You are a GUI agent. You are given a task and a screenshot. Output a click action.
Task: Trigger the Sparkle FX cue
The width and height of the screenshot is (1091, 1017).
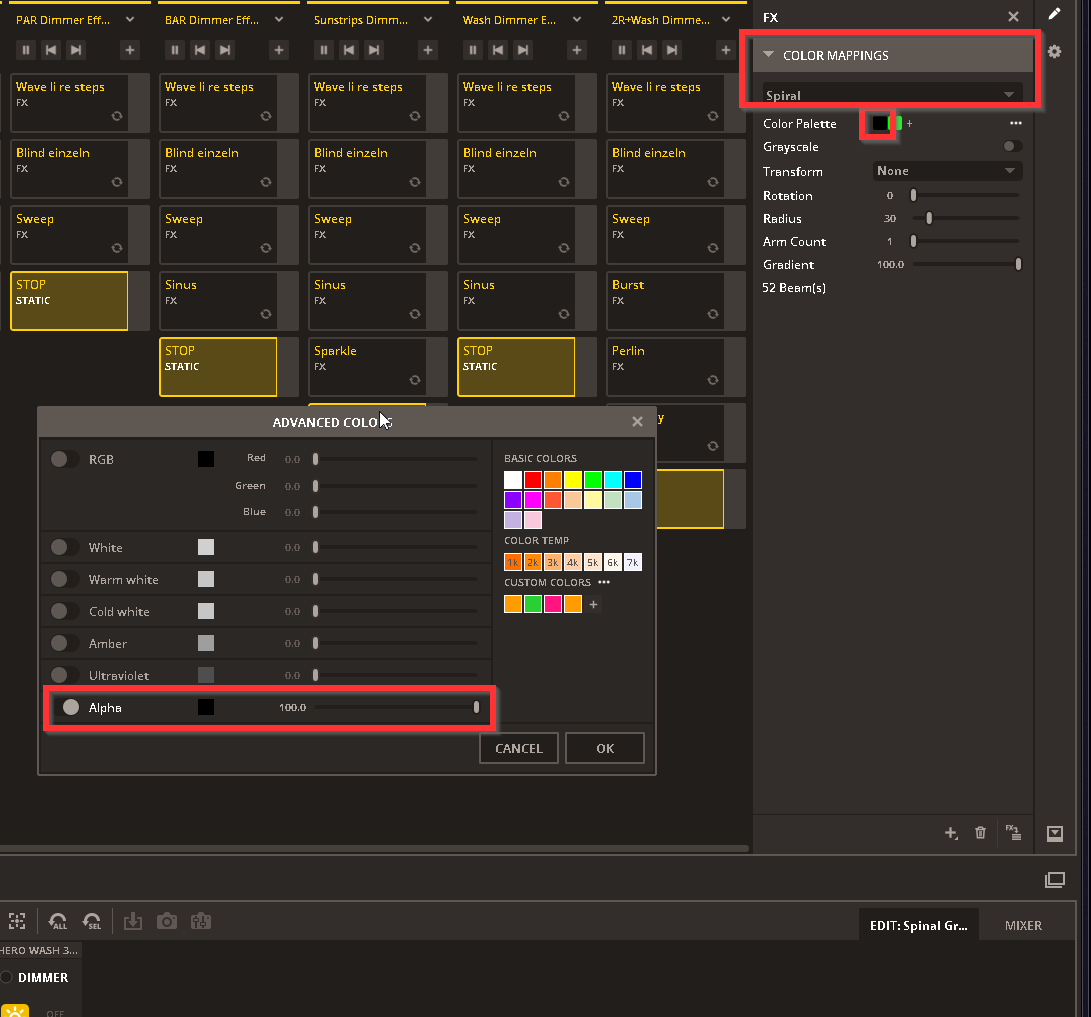pos(367,367)
